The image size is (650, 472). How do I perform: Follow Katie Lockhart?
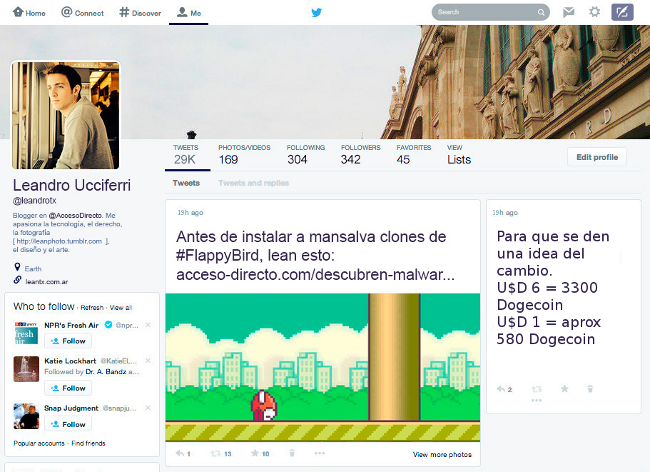(68, 388)
